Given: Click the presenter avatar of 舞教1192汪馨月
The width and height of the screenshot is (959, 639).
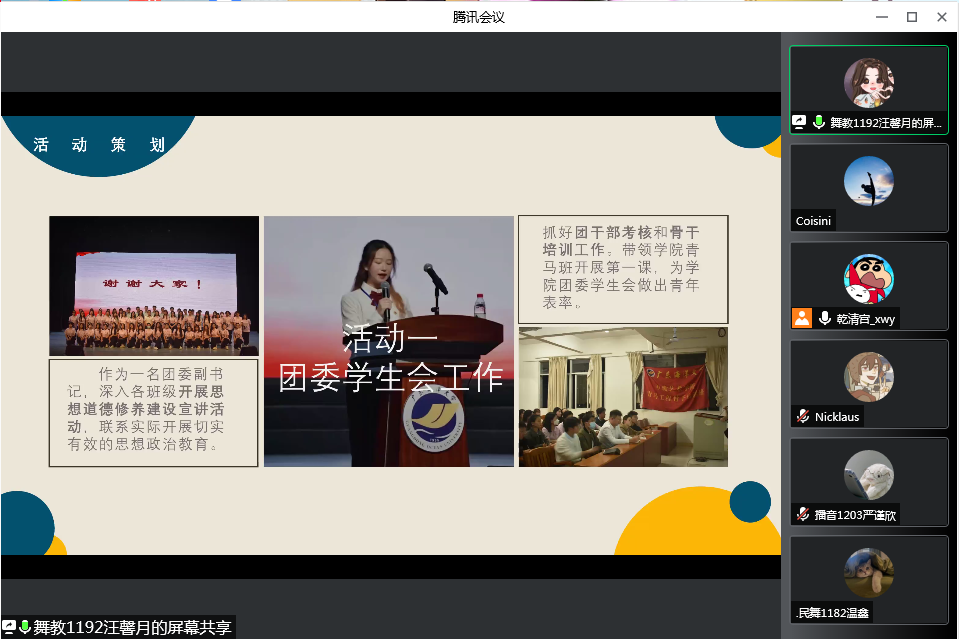Looking at the screenshot, I should (868, 83).
